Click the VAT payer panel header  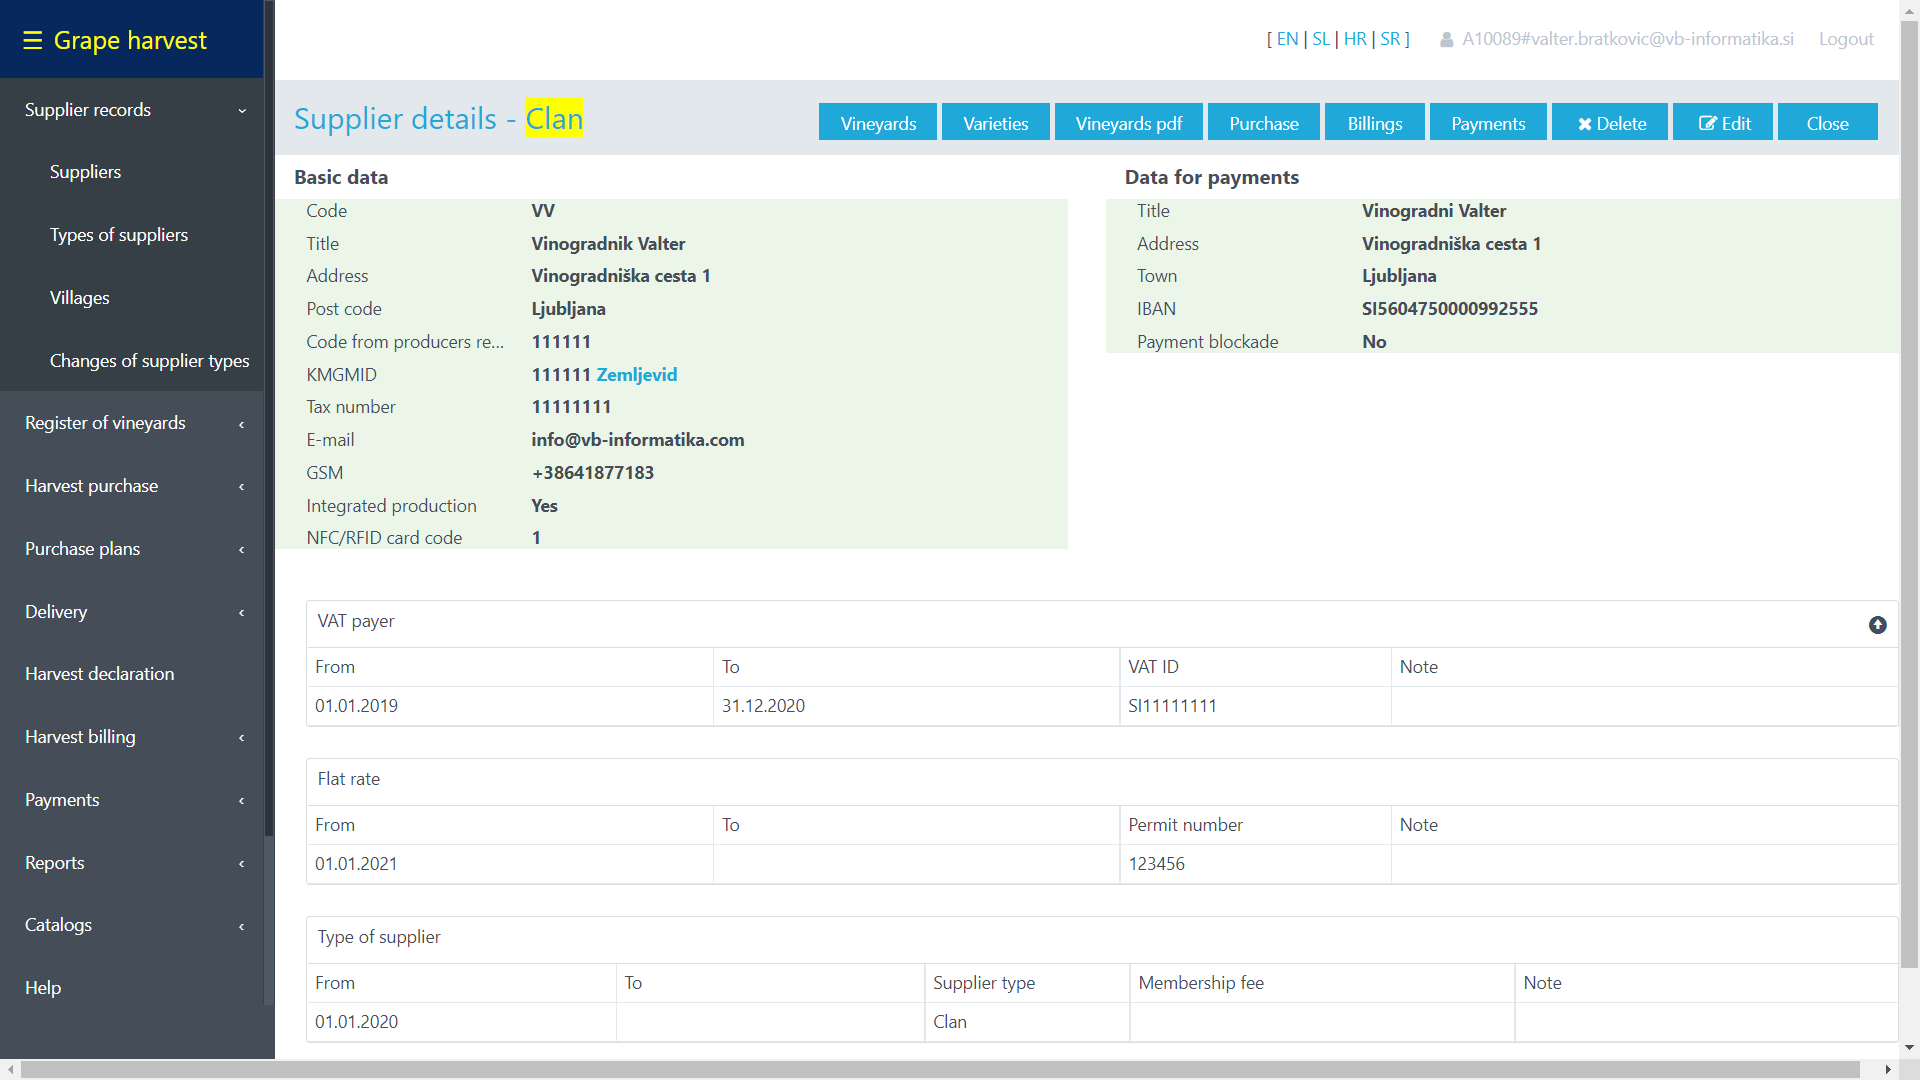click(1101, 623)
